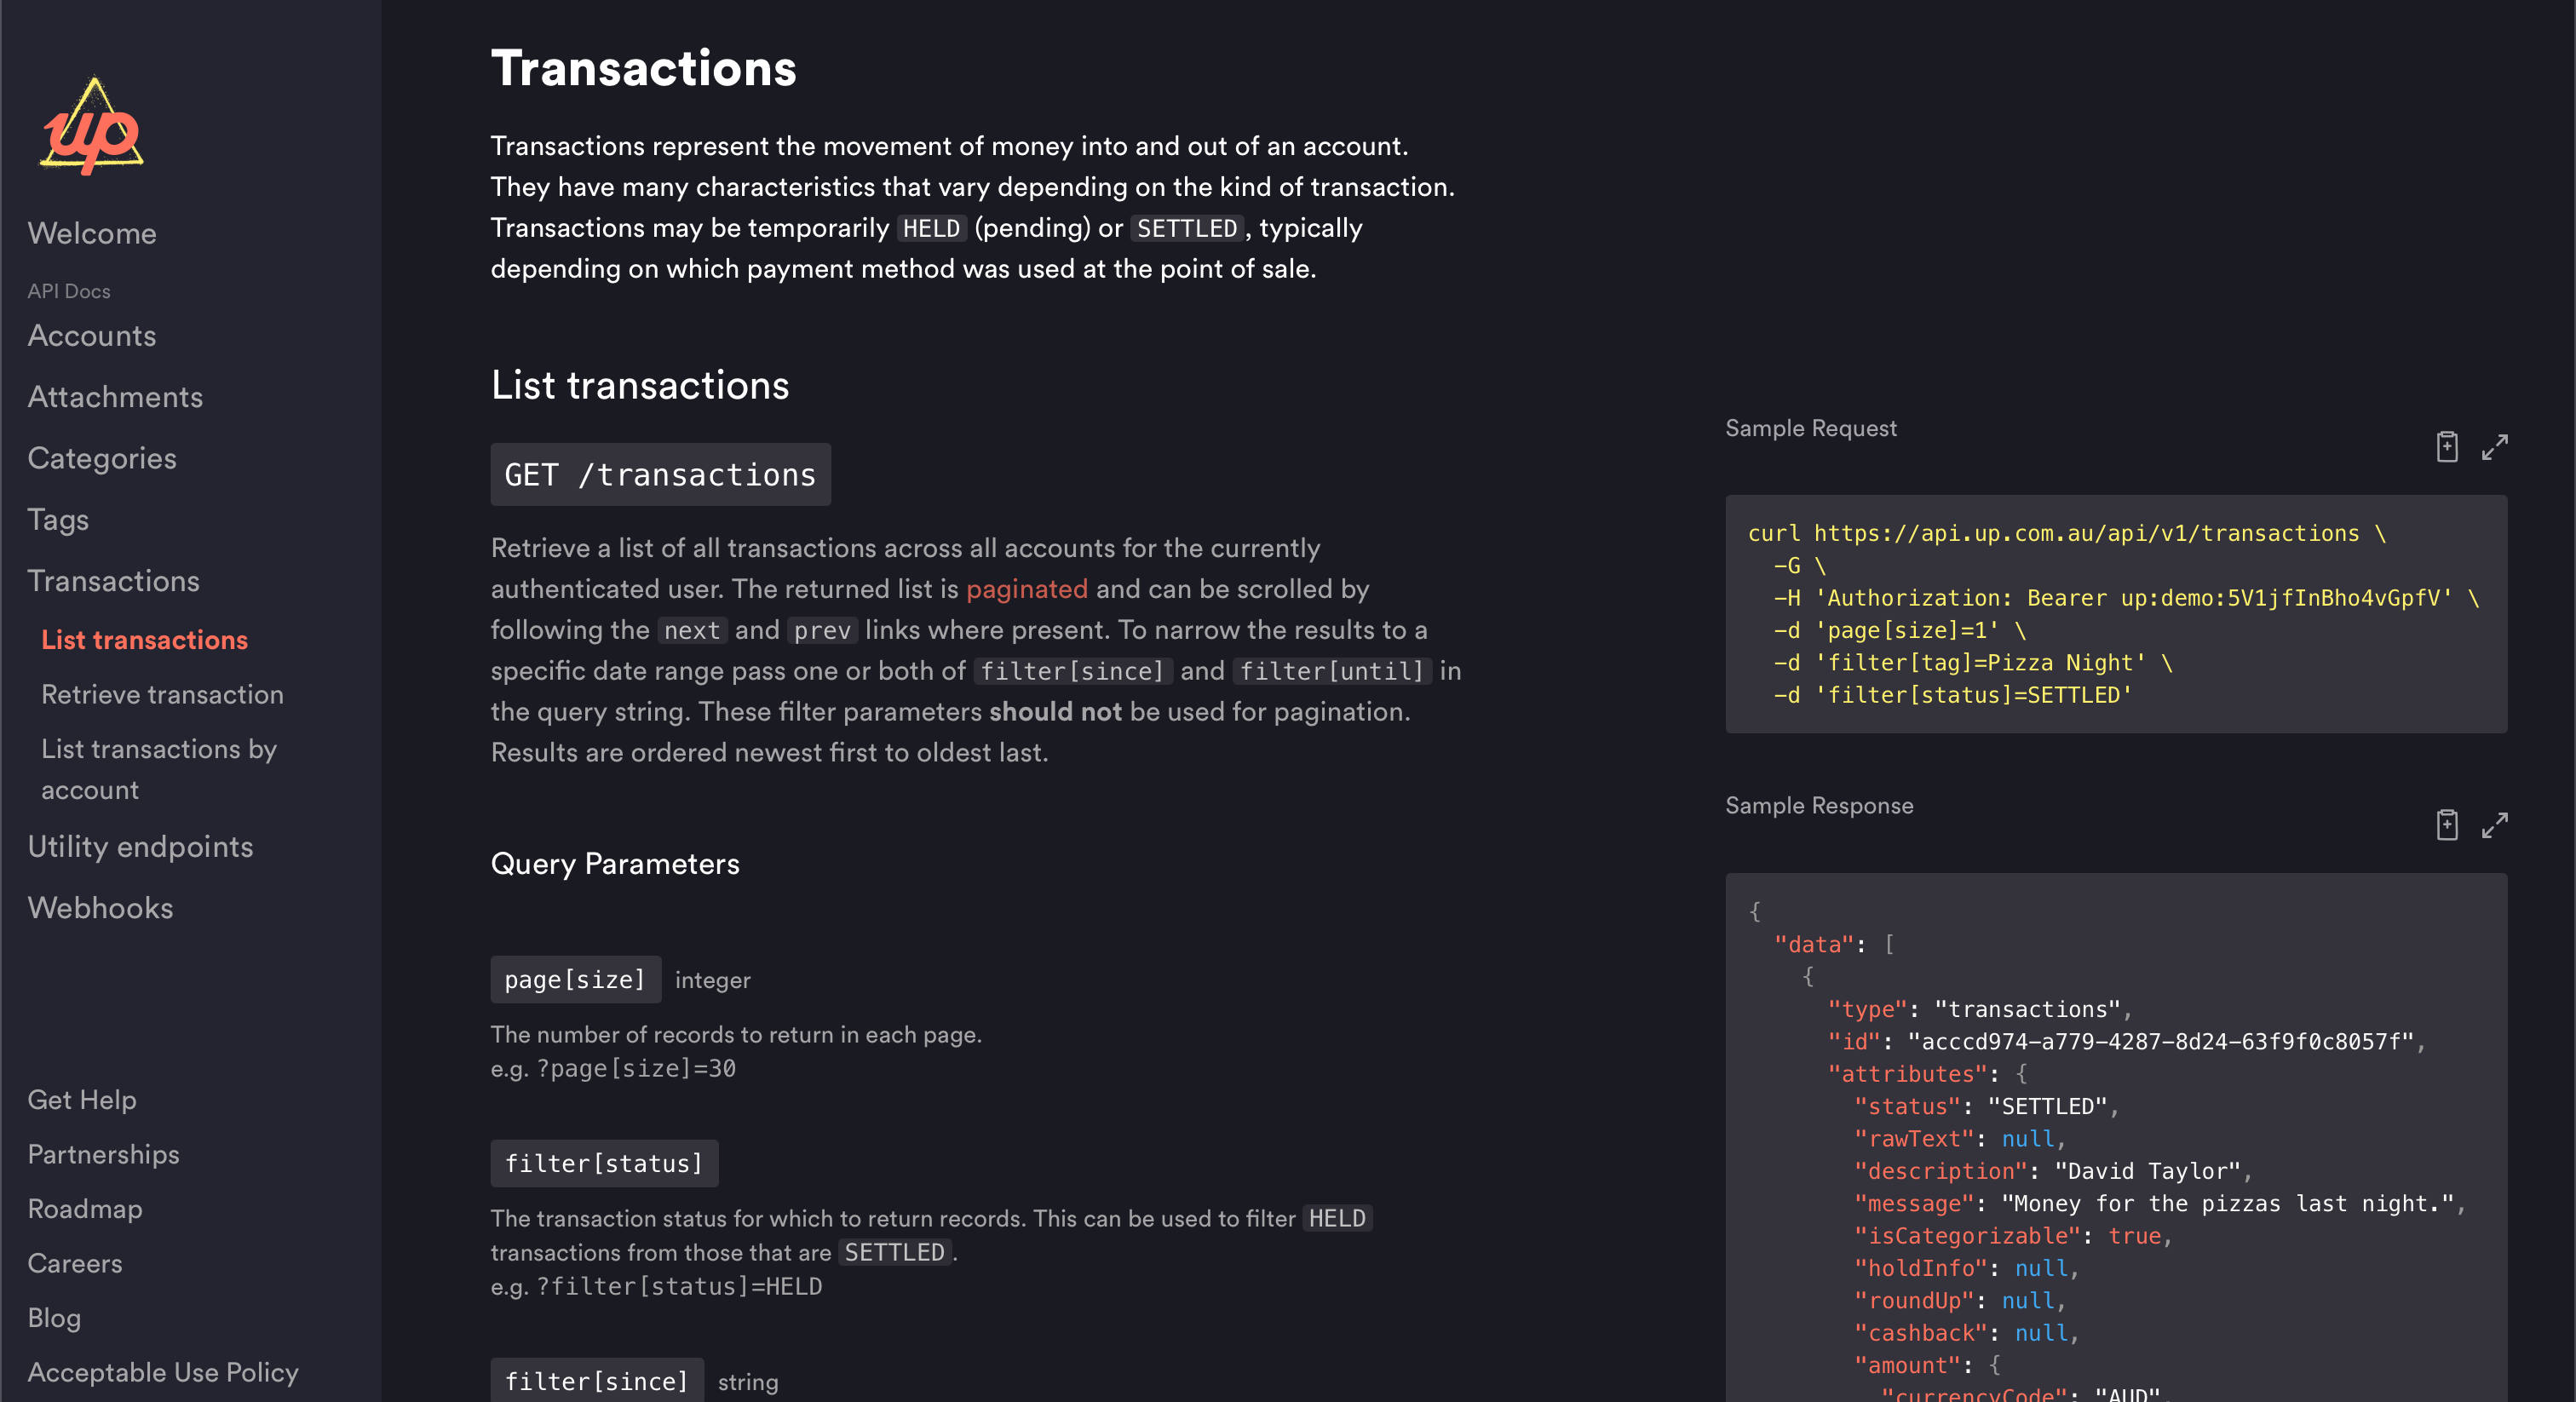Open the Welcome page

[x=92, y=233]
